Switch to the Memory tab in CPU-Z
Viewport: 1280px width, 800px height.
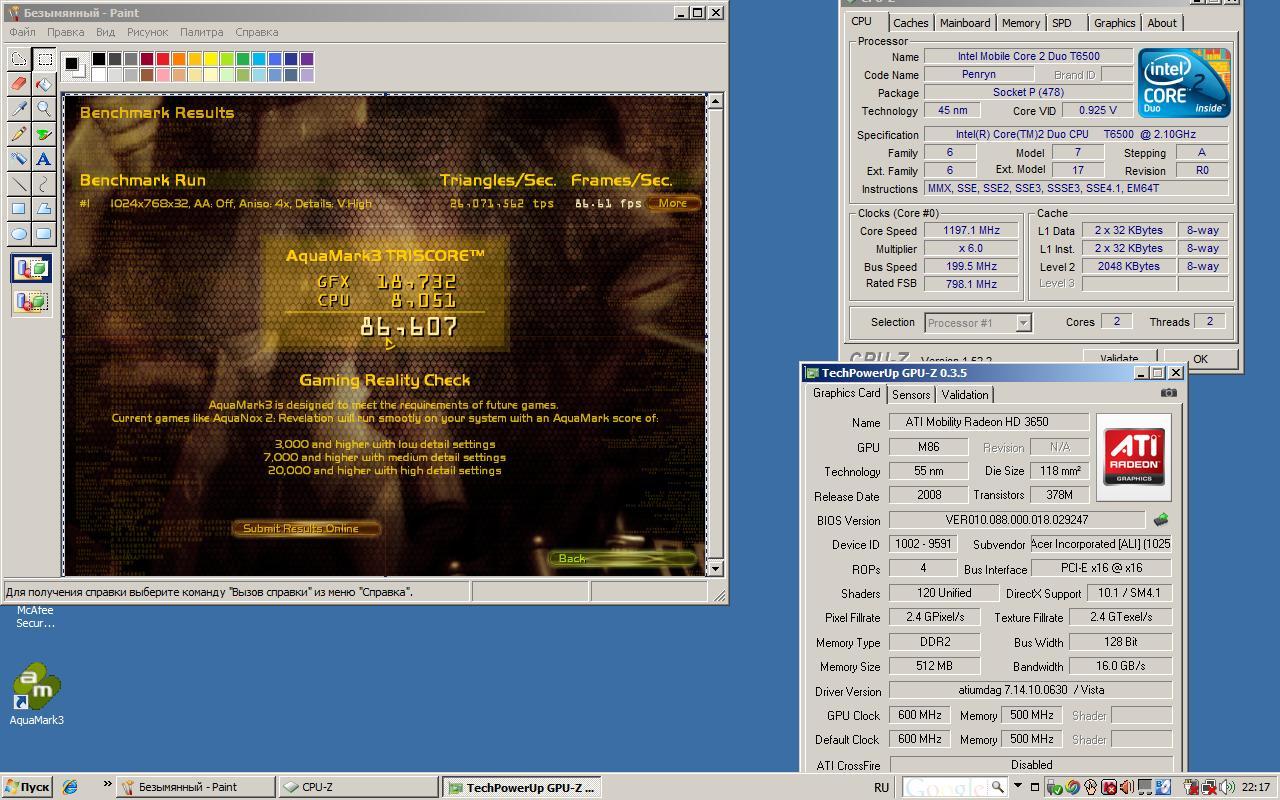coord(1020,23)
